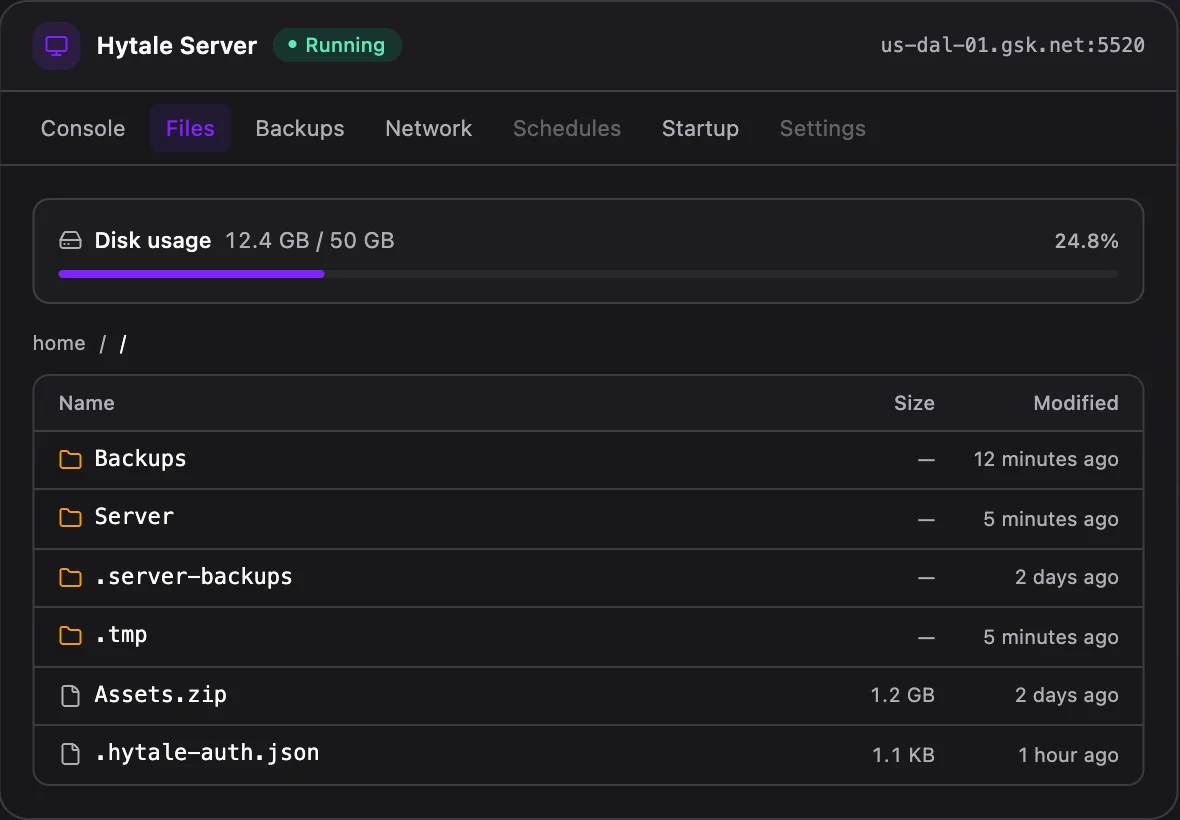This screenshot has width=1180, height=820.
Task: Go to the Network tab
Action: (x=428, y=129)
